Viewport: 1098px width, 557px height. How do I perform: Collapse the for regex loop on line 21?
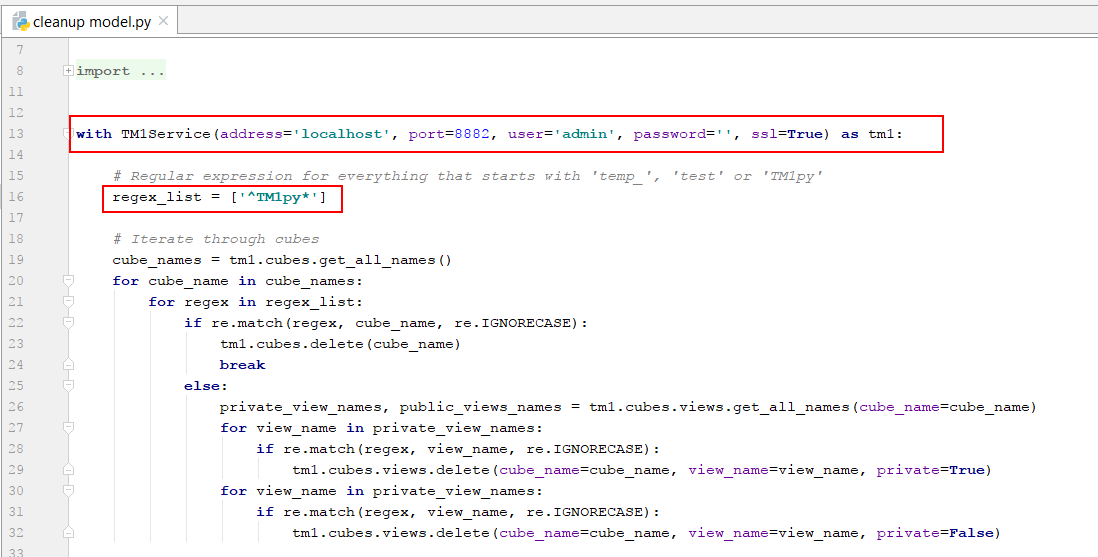click(68, 301)
